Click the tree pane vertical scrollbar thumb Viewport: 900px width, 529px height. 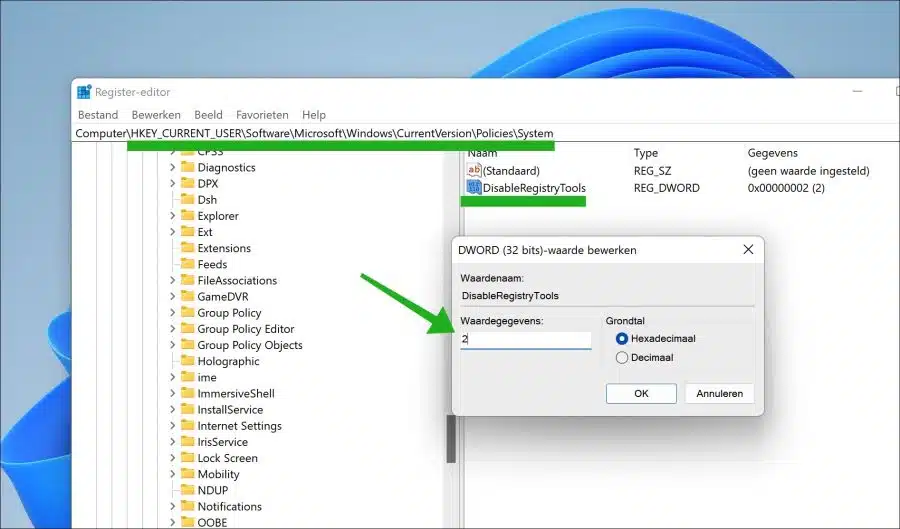point(451,438)
